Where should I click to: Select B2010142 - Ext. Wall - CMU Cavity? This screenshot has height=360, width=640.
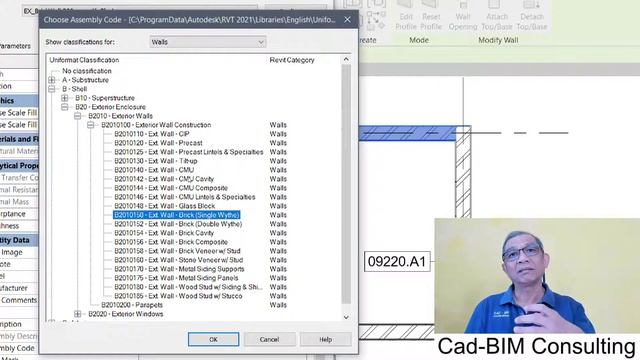click(164, 179)
